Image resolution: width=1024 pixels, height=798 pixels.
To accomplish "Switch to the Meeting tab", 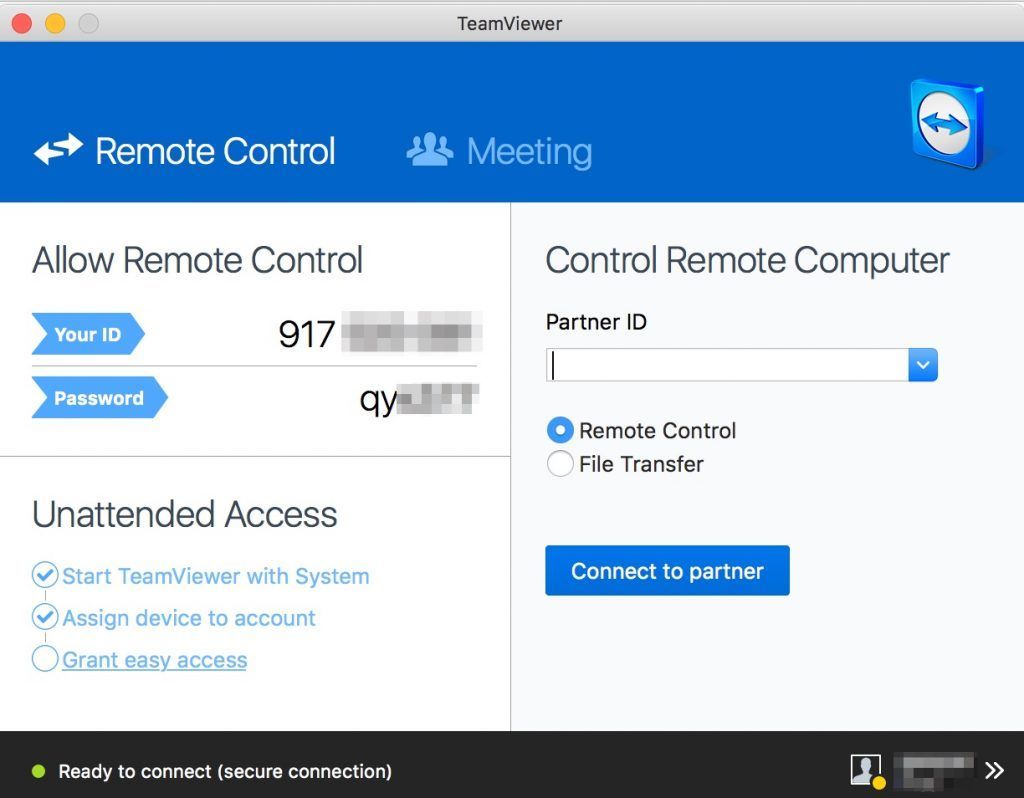I will pyautogui.click(x=500, y=151).
